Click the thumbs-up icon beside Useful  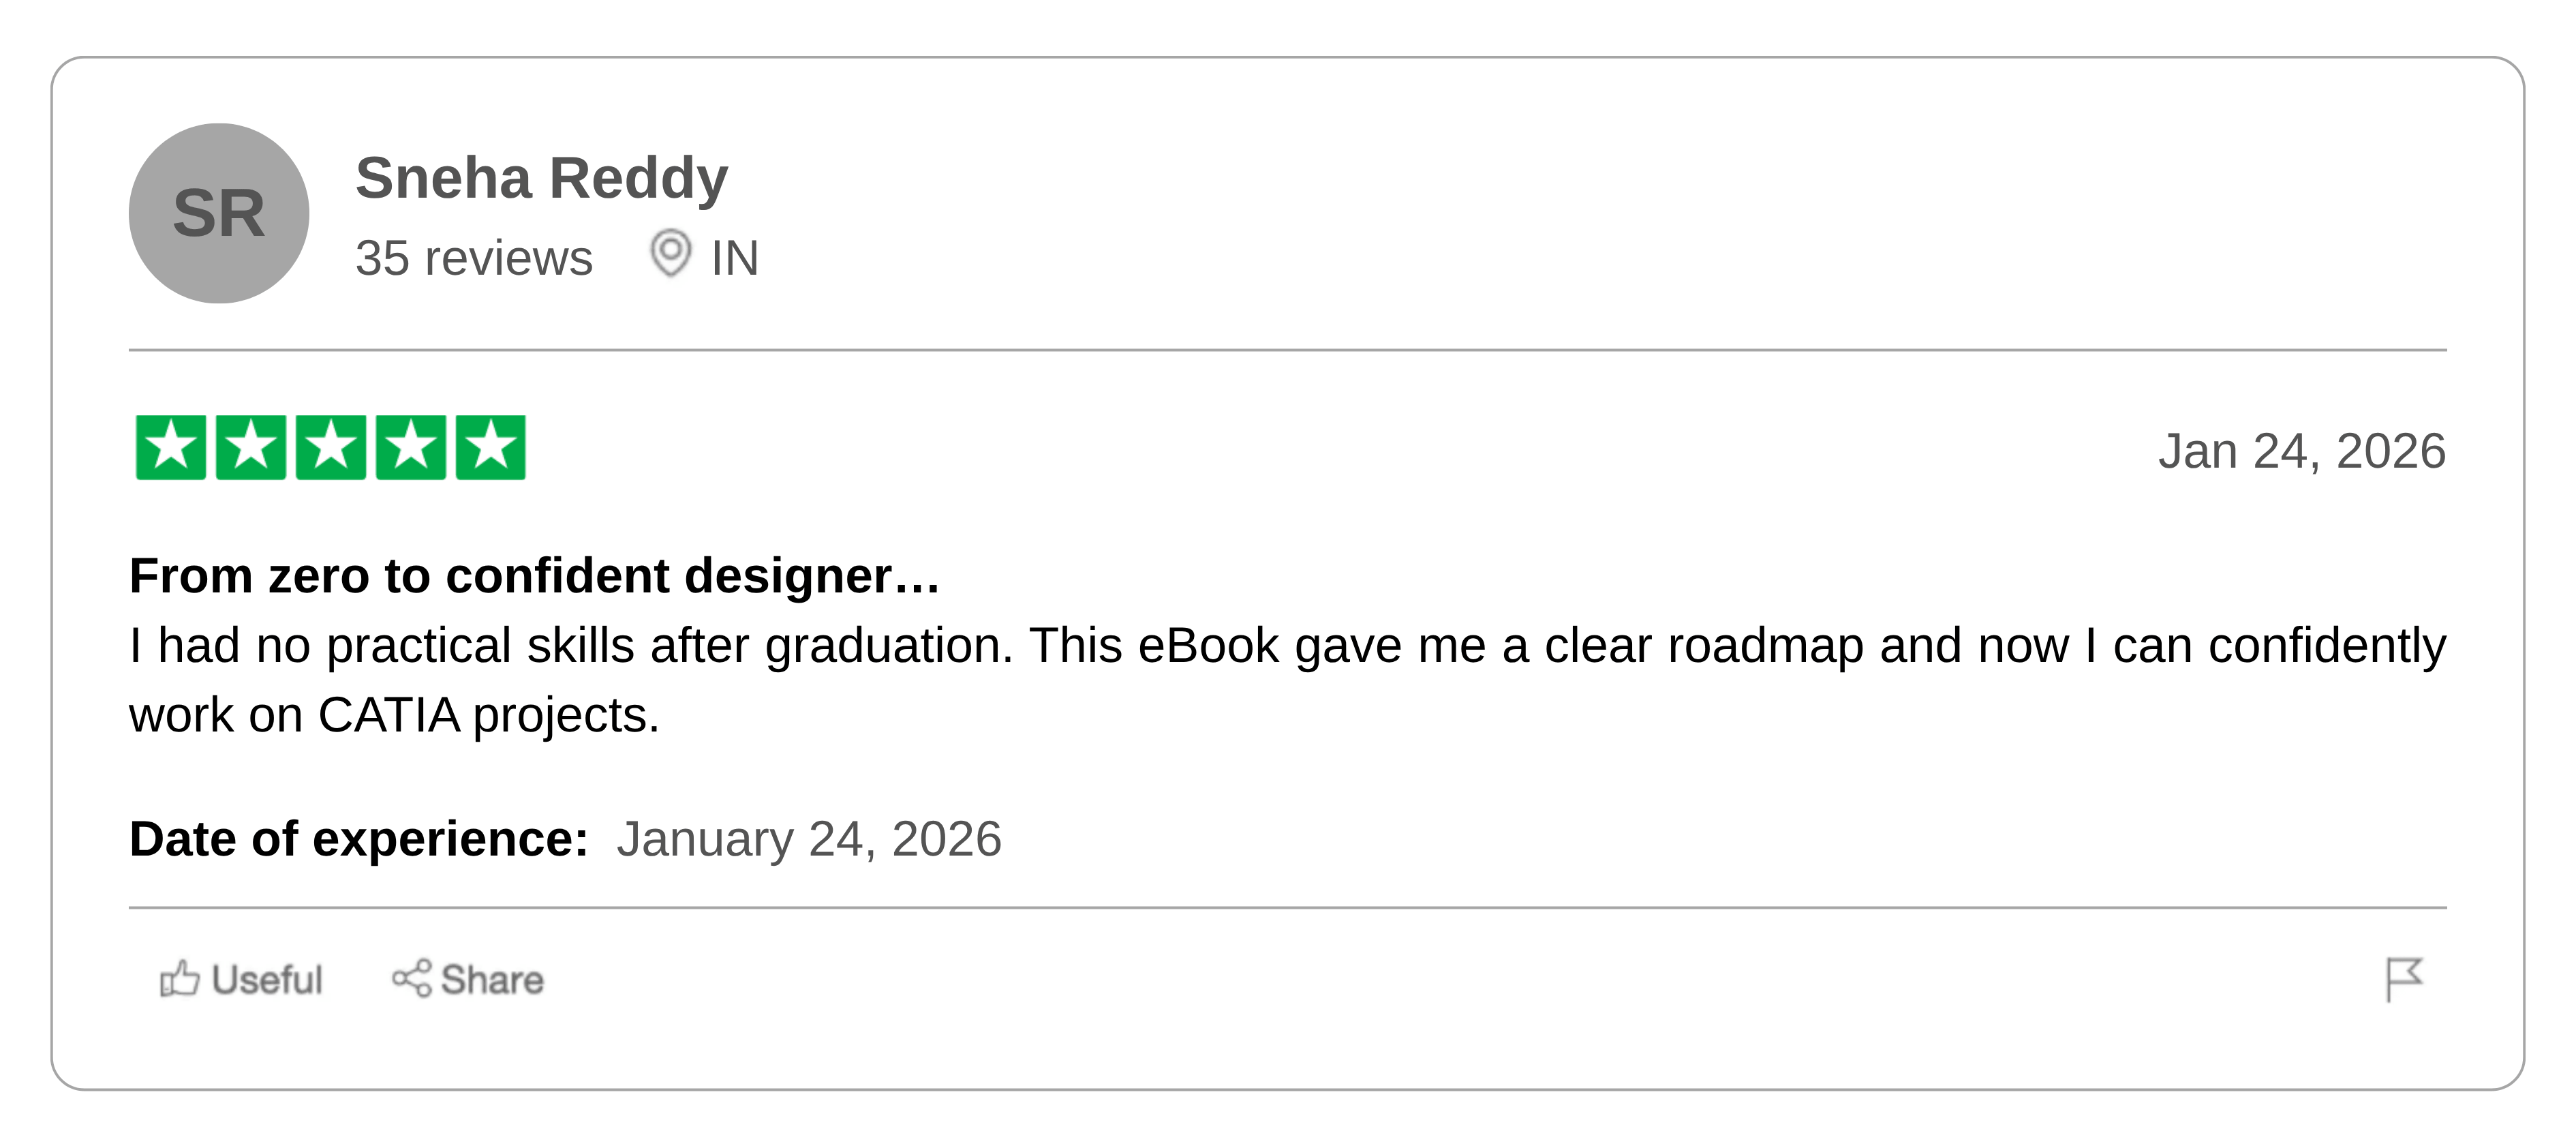point(179,979)
